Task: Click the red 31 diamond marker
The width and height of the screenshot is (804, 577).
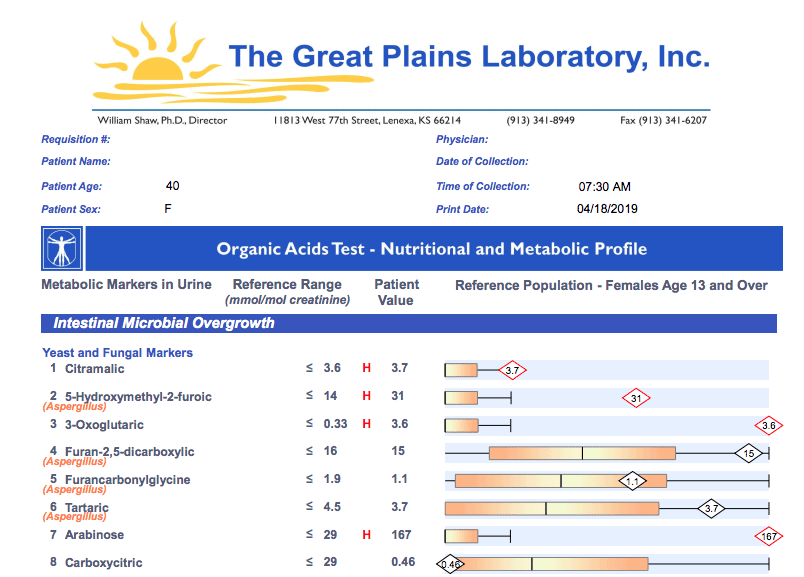Action: [636, 398]
